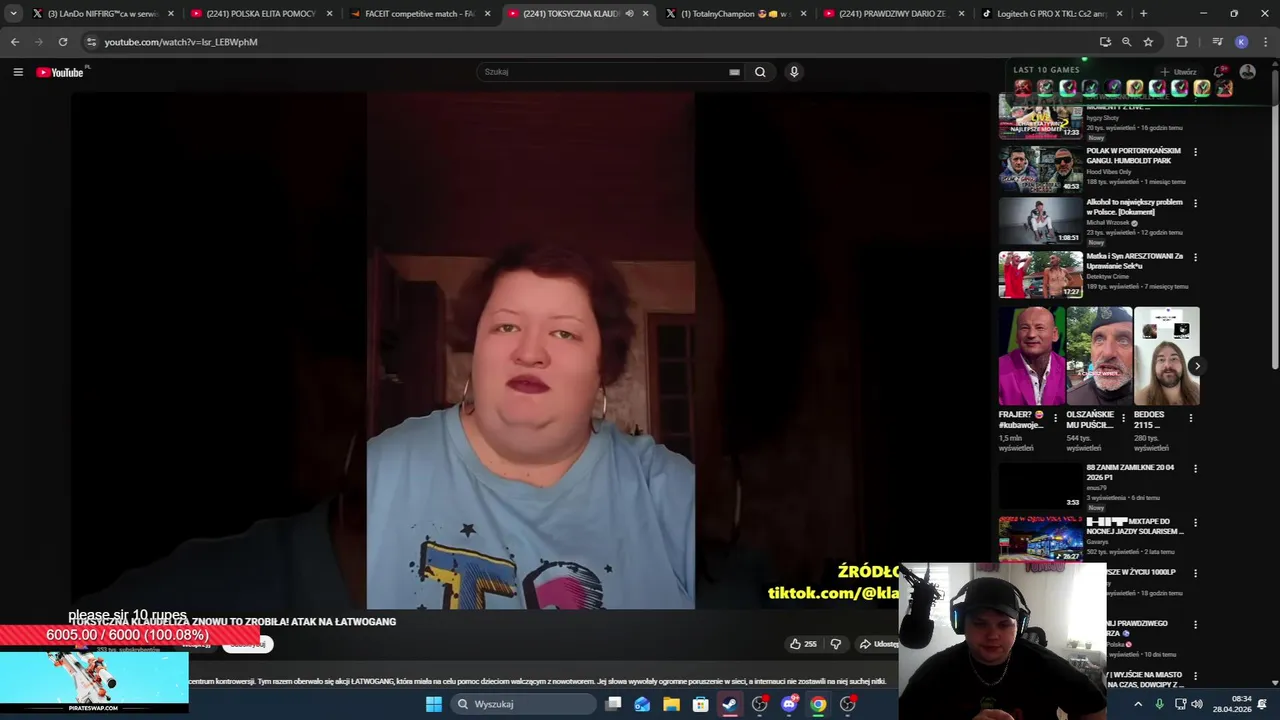Bookmark this page with the star icon
The image size is (1280, 720).
pyautogui.click(x=1148, y=42)
